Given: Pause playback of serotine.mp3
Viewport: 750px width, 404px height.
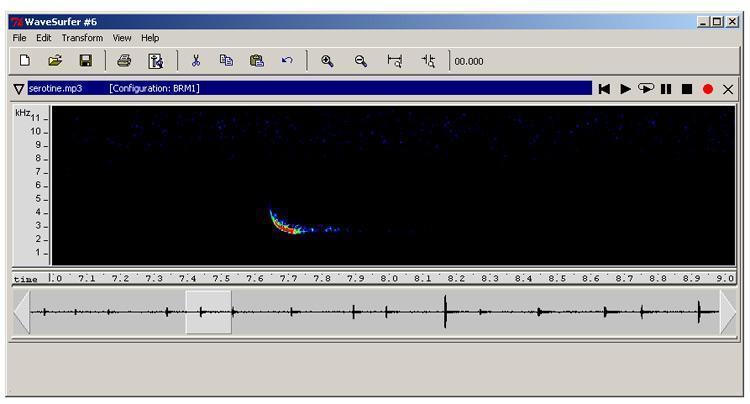Looking at the screenshot, I should [666, 89].
